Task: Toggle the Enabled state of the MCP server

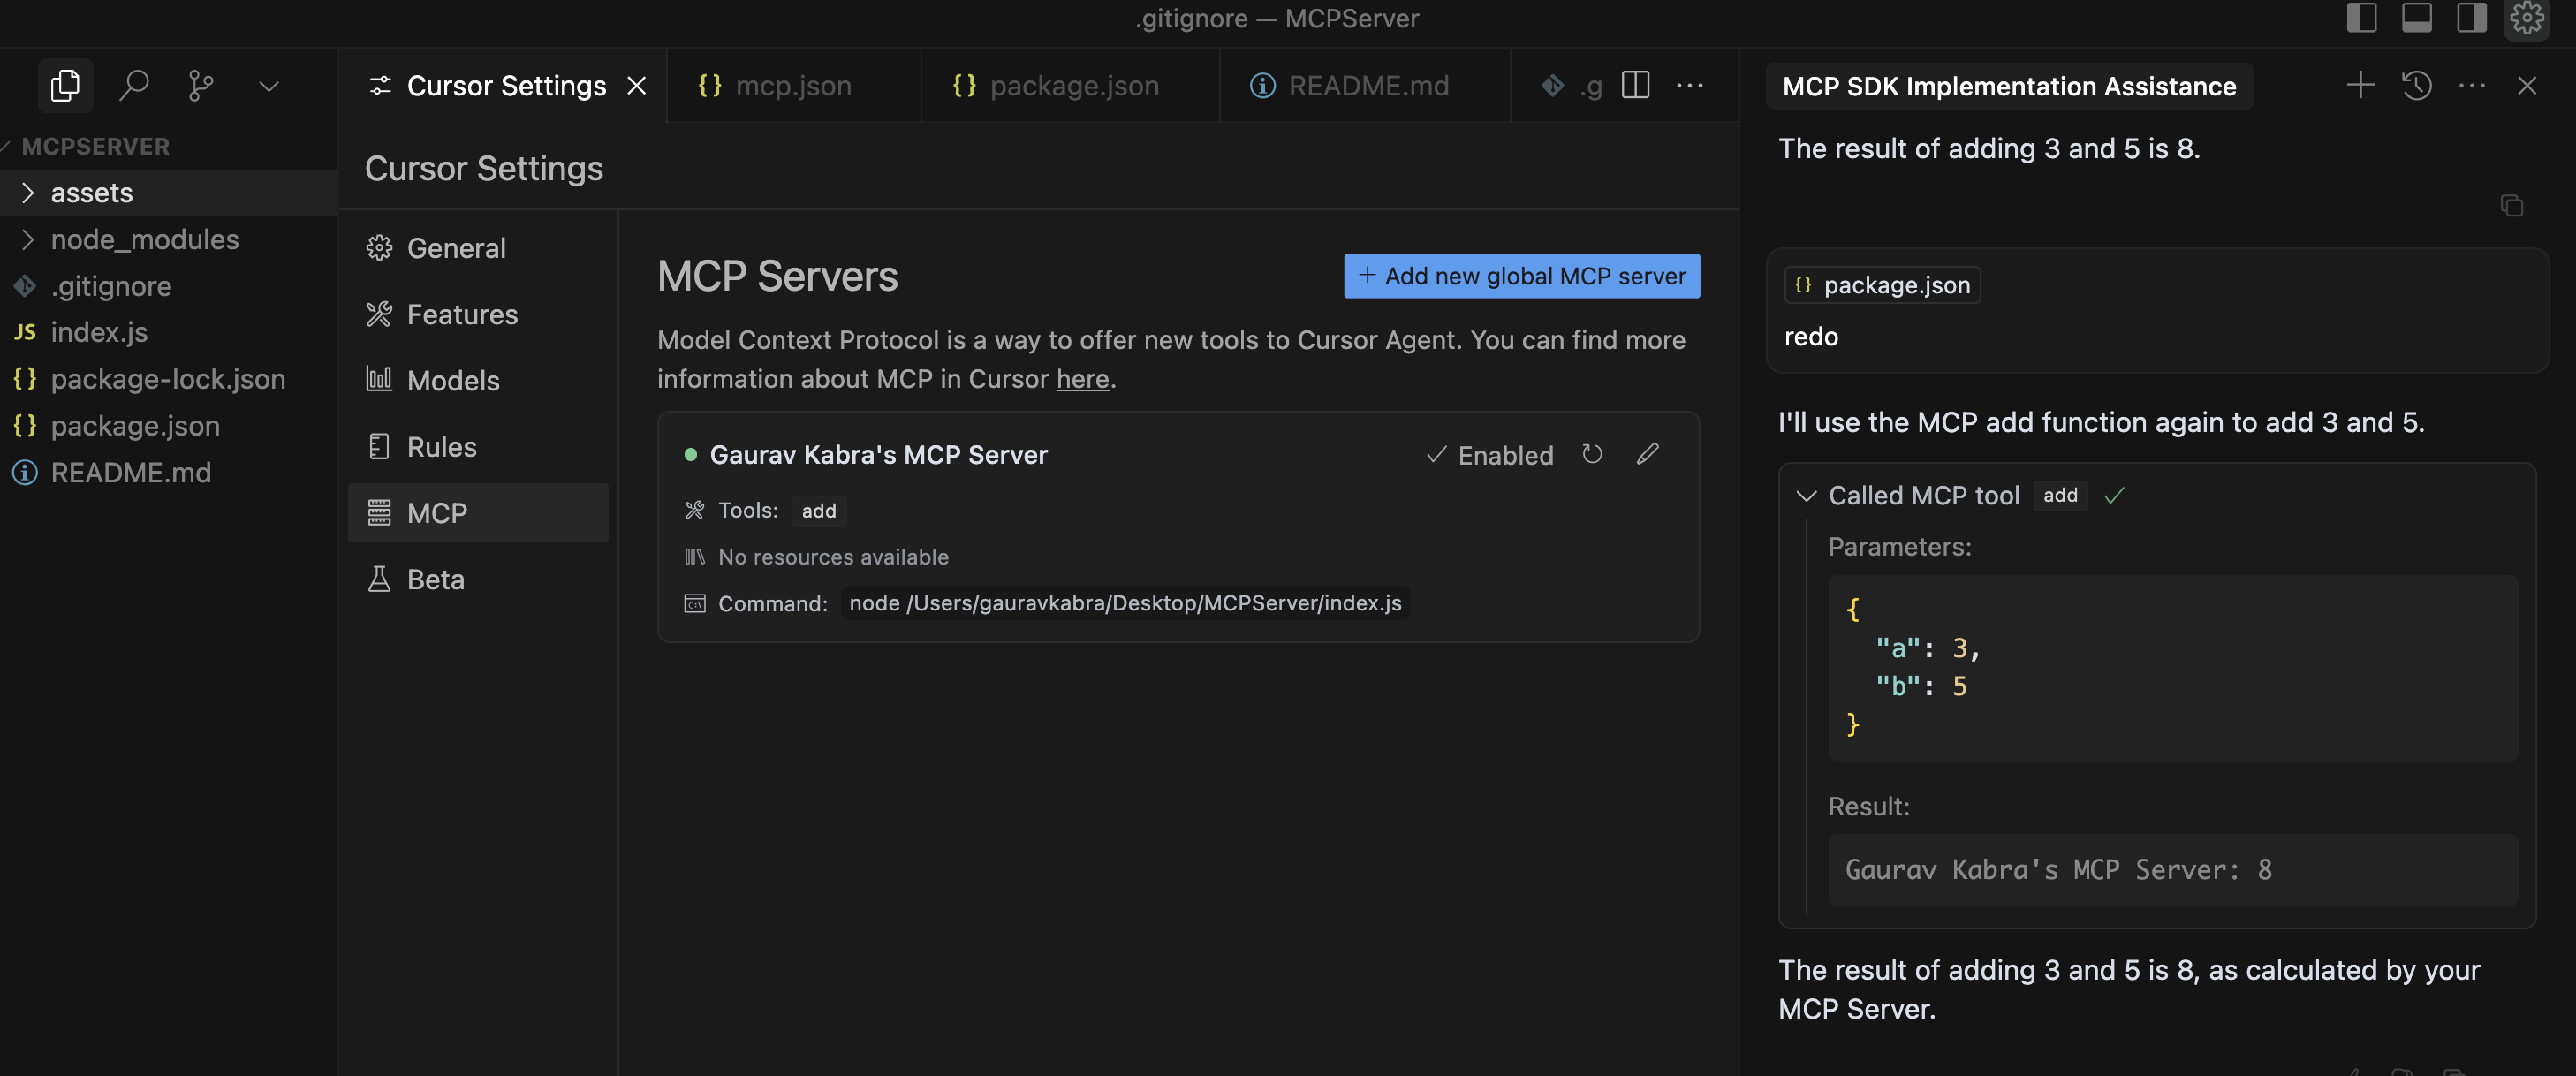Action: click(x=1489, y=456)
